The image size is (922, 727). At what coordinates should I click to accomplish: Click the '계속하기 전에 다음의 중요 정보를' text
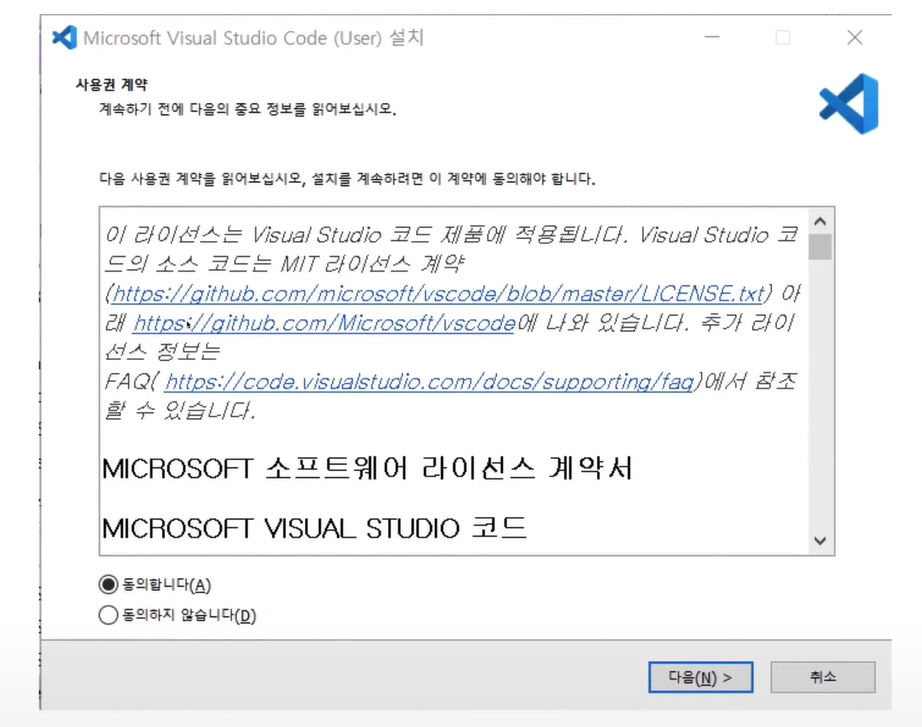click(203, 109)
